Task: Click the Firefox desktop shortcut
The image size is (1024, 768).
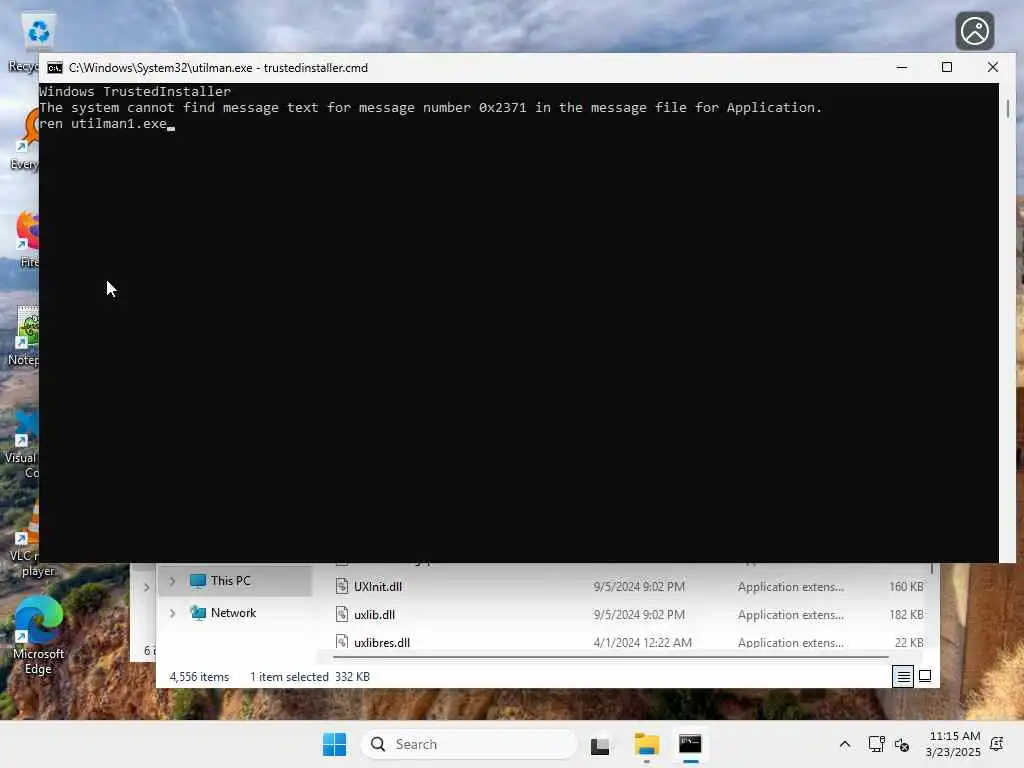Action: [26, 238]
